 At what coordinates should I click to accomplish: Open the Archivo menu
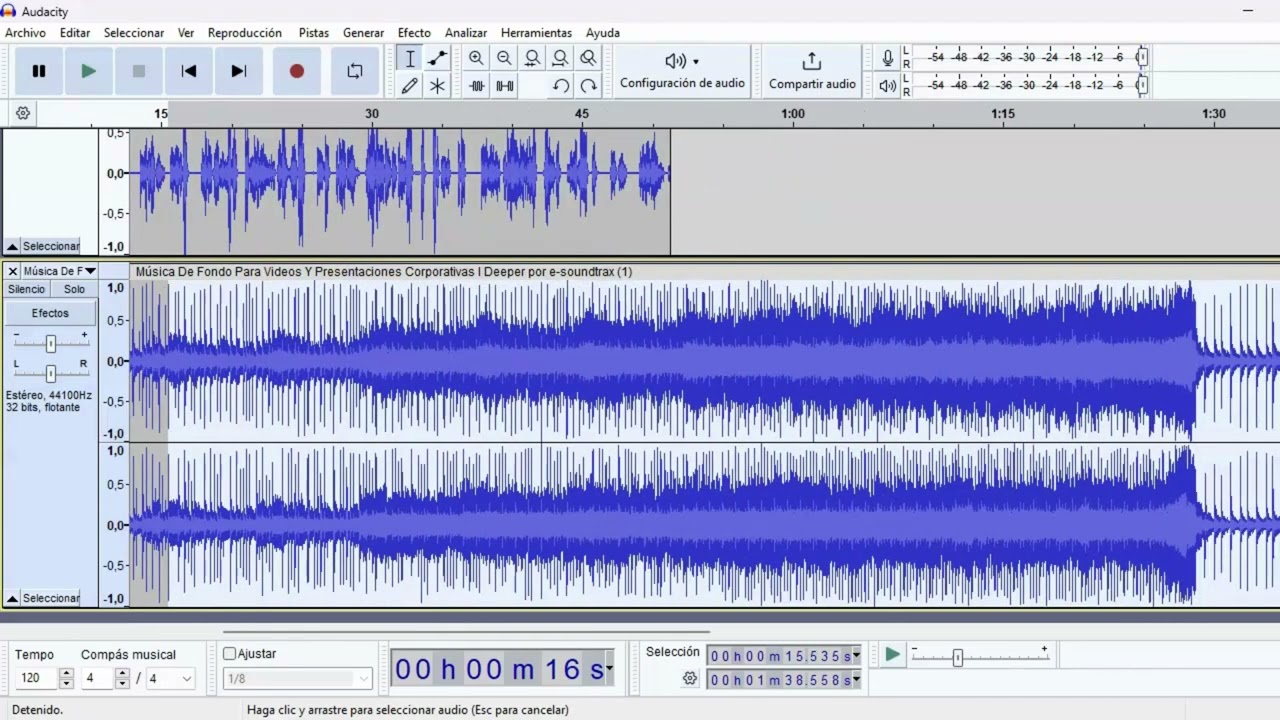[x=25, y=33]
